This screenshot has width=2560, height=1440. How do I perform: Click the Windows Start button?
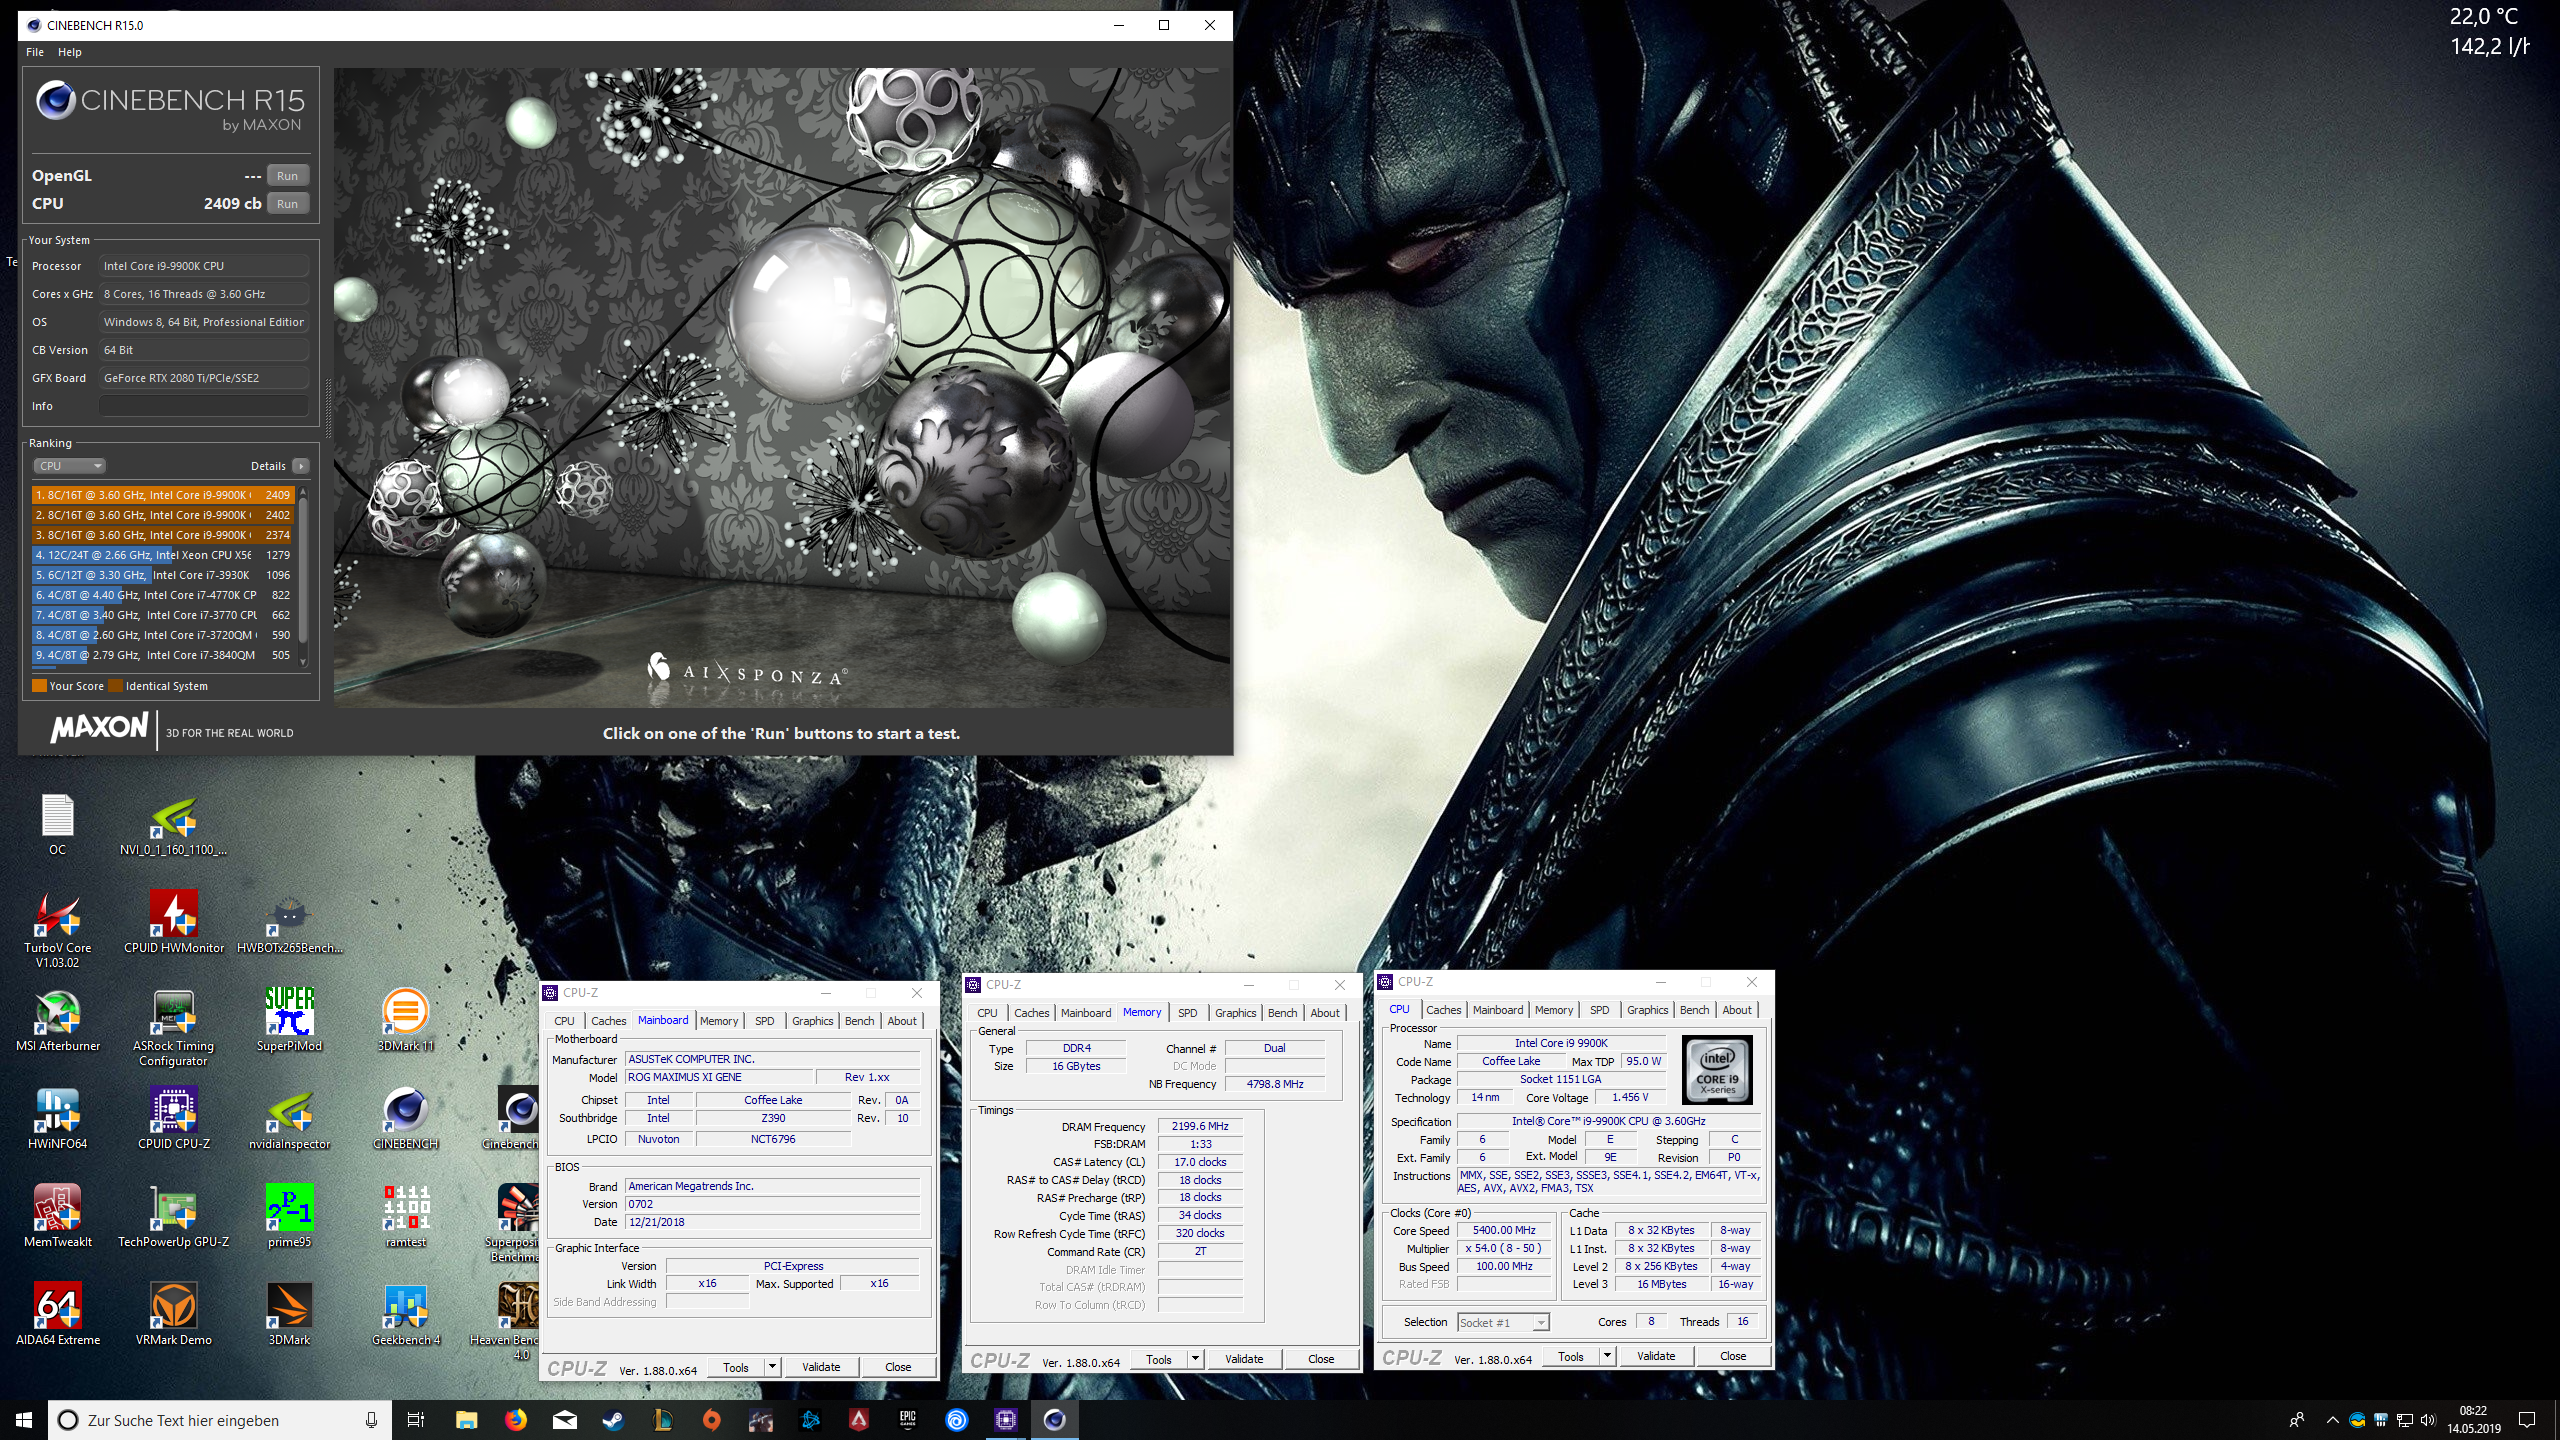(x=24, y=1419)
